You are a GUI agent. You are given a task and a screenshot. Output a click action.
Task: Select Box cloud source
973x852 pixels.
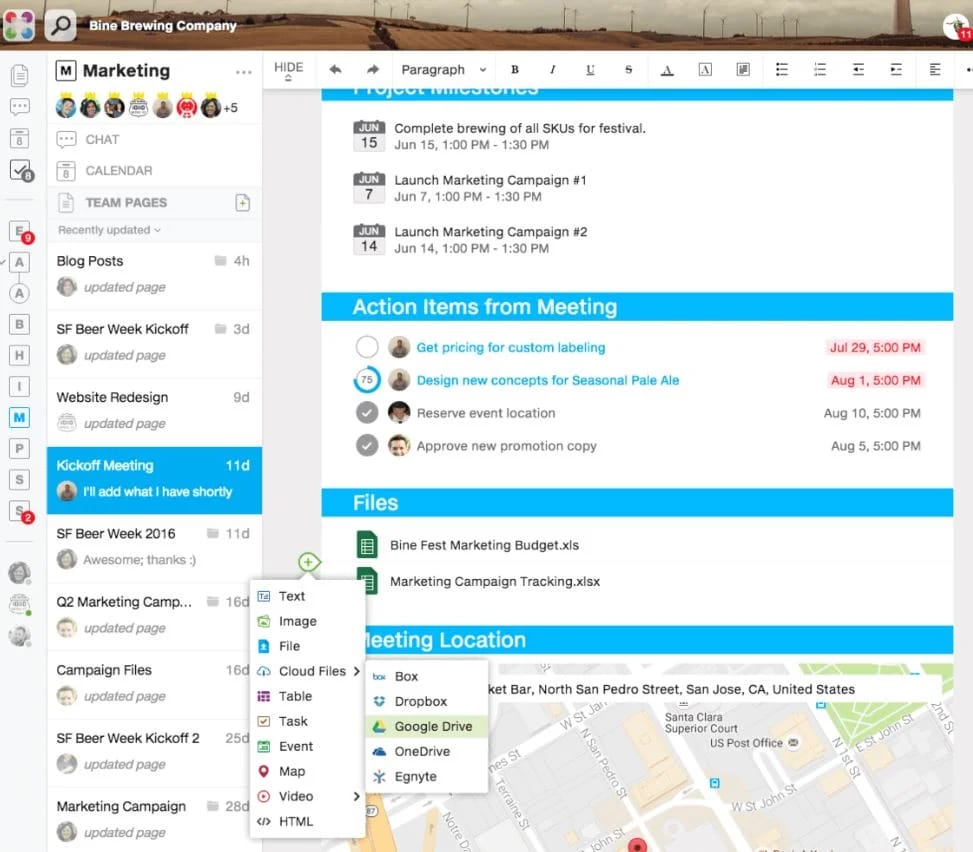(x=427, y=676)
